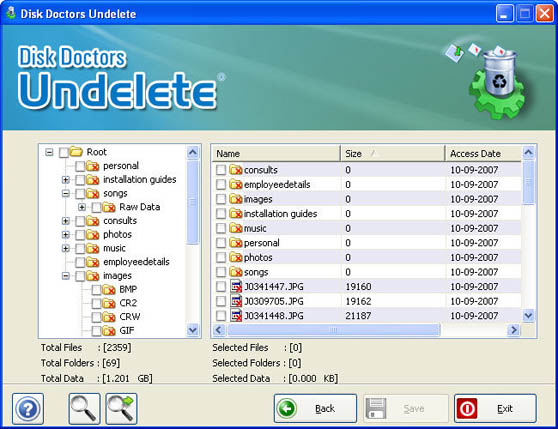Click the Save button
This screenshot has width=558, height=429.
[x=406, y=408]
